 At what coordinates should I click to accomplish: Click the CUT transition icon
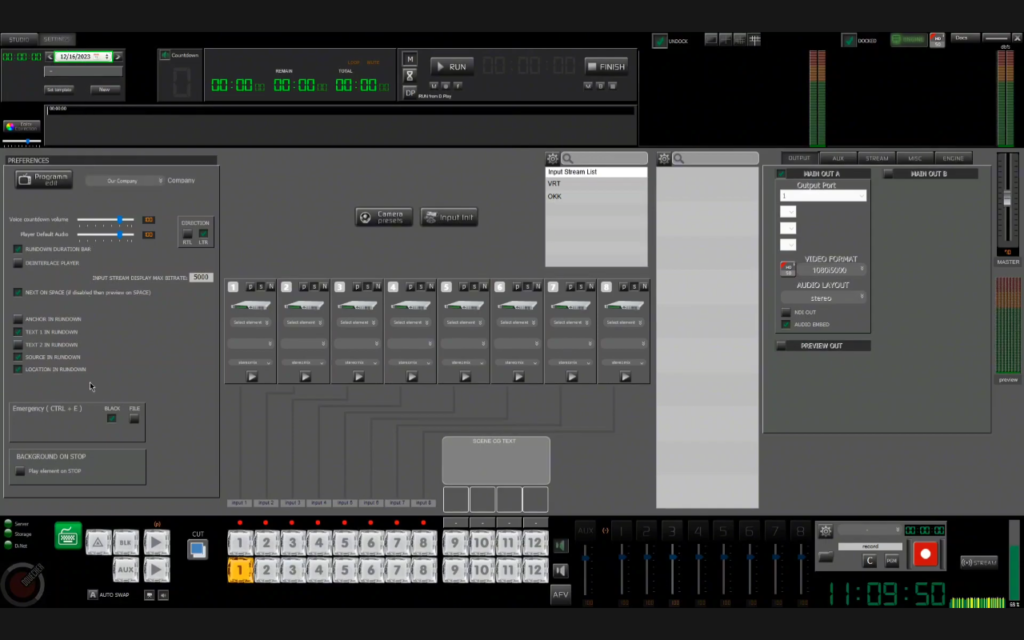coord(197,549)
